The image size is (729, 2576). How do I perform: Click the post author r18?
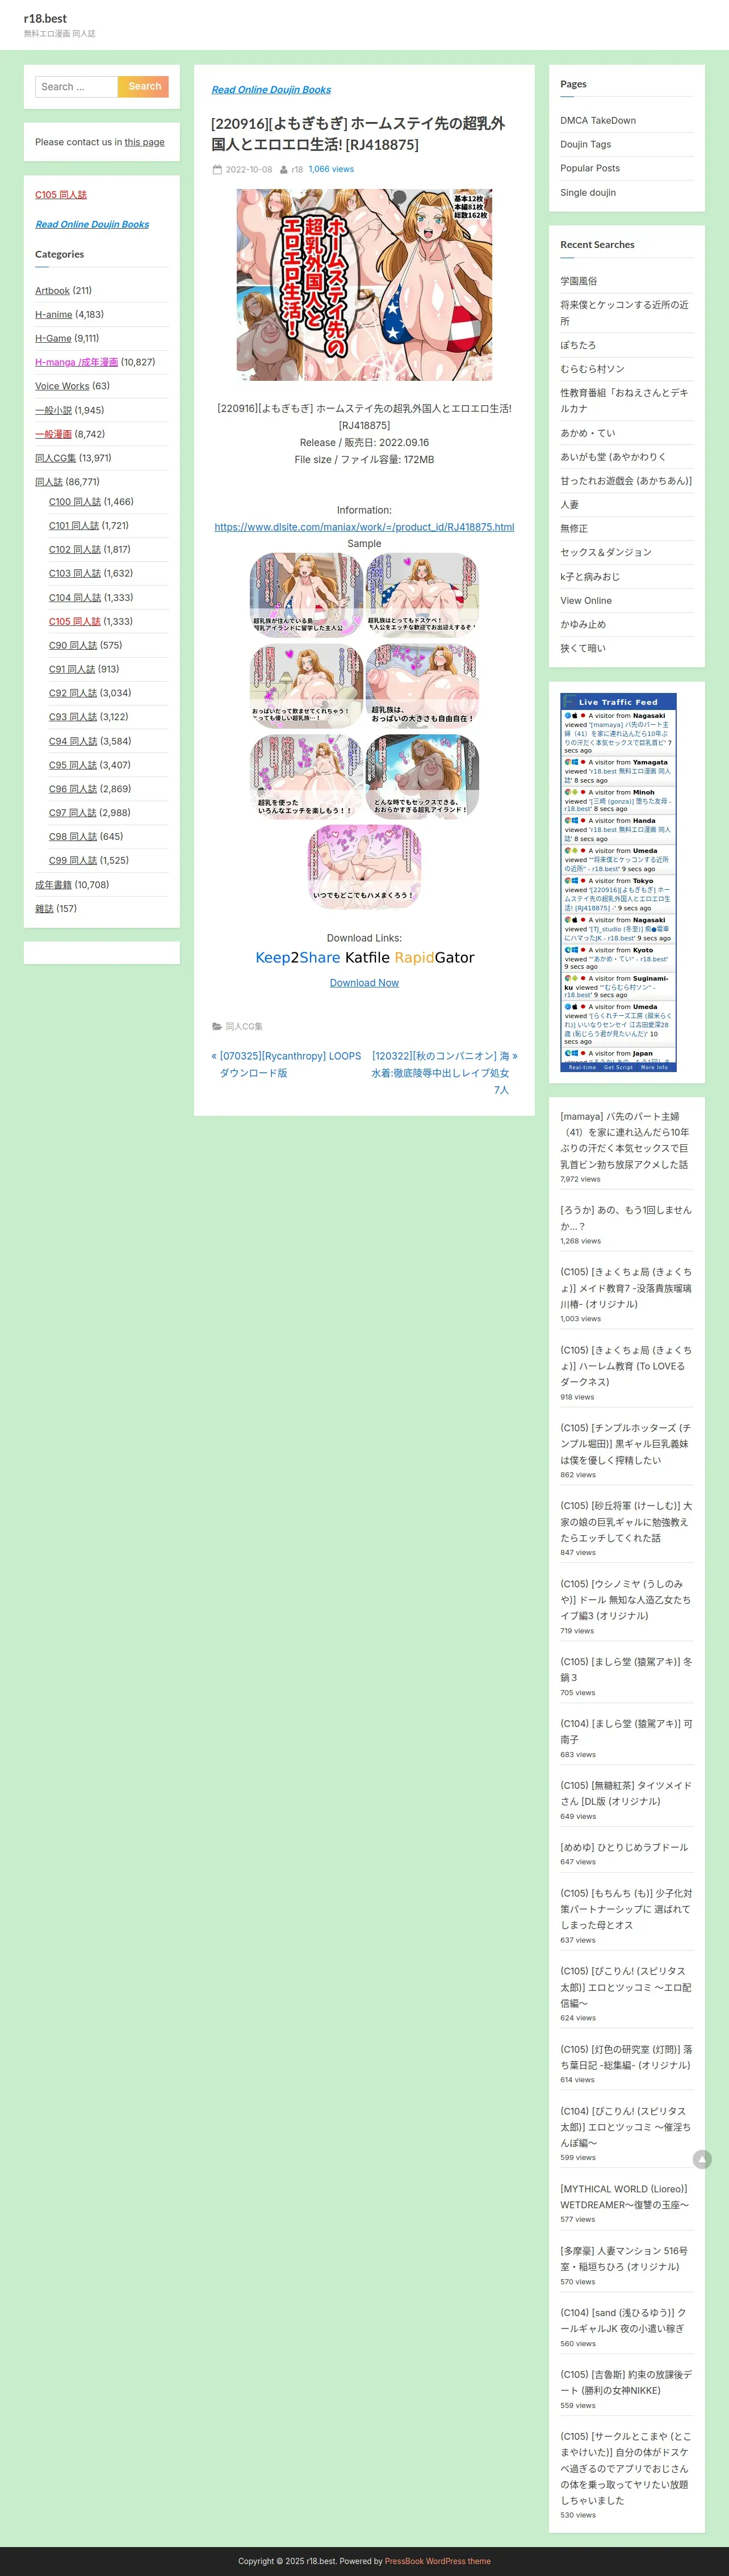pos(297,170)
